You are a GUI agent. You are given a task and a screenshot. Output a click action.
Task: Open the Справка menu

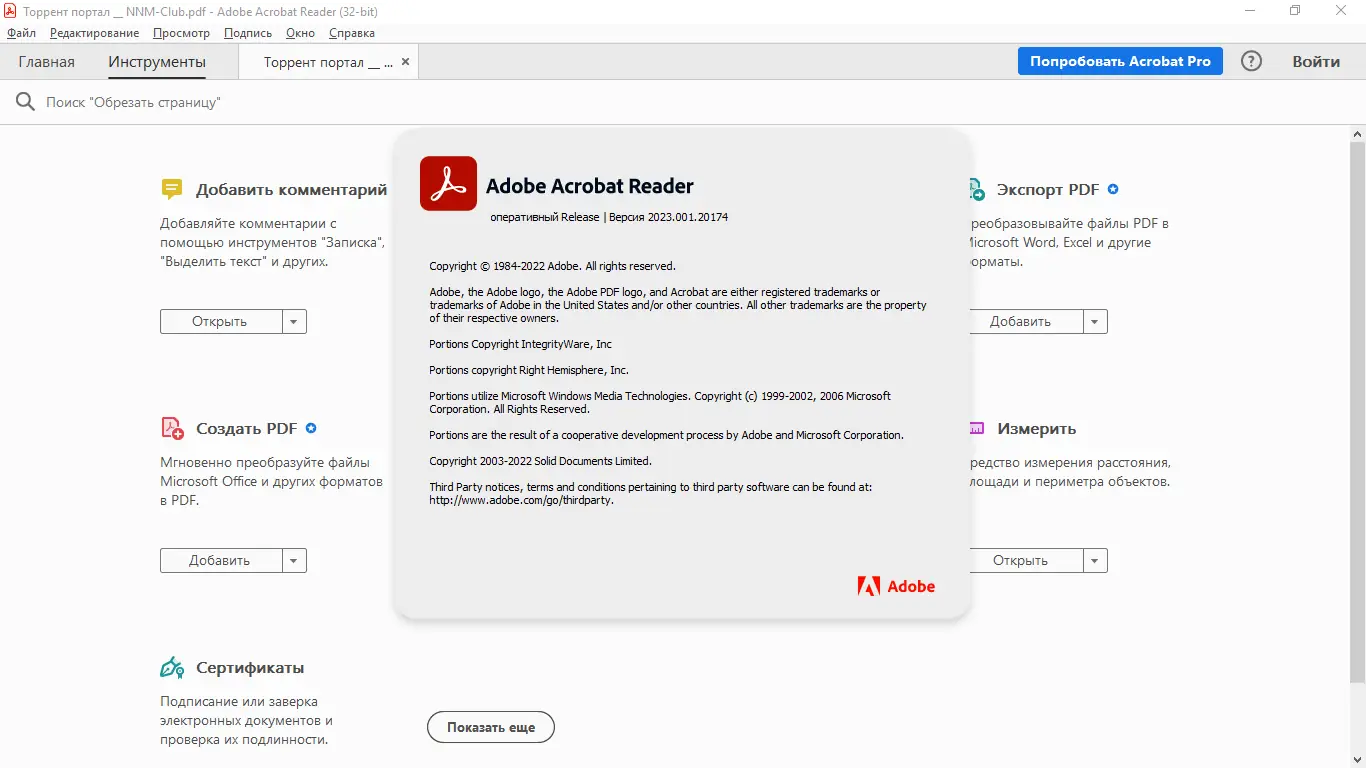(x=352, y=33)
